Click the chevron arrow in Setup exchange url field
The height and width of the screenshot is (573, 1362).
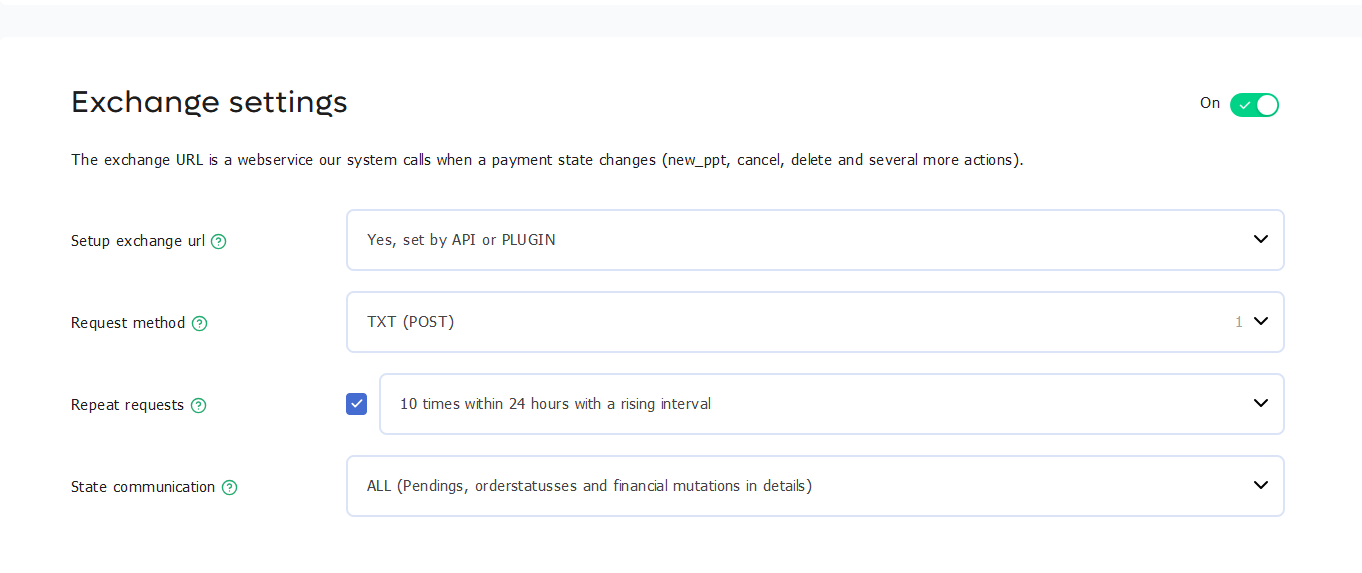[1260, 239]
